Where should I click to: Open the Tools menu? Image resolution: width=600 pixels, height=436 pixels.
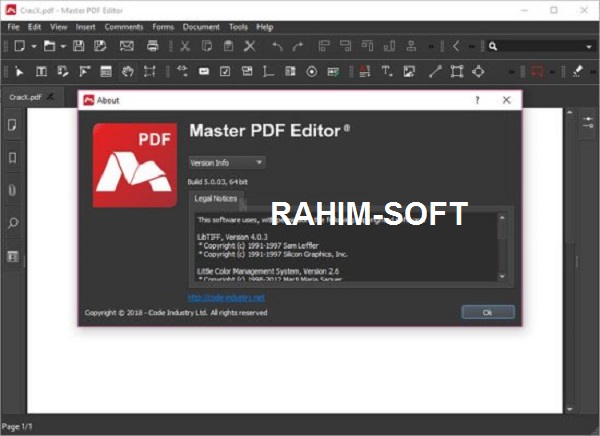[x=238, y=27]
